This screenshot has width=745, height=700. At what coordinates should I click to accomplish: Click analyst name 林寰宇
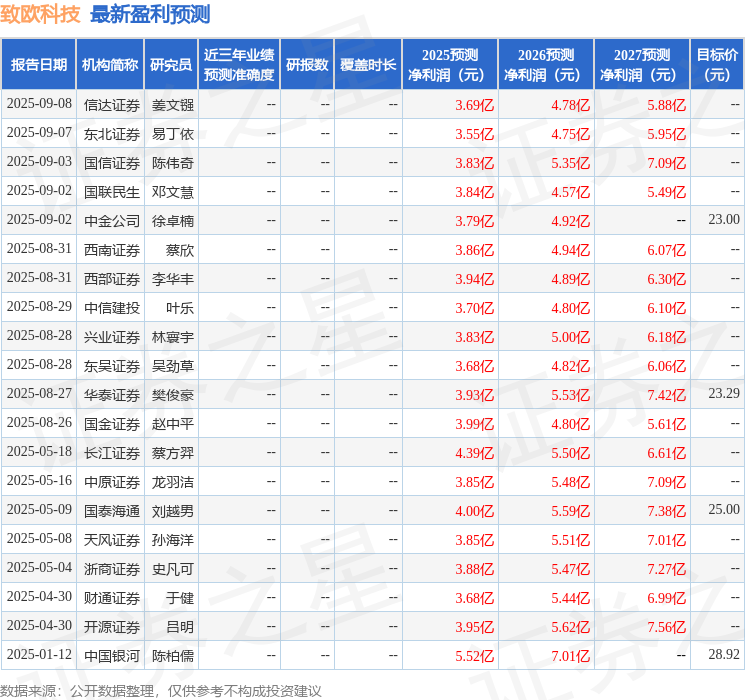[173, 337]
